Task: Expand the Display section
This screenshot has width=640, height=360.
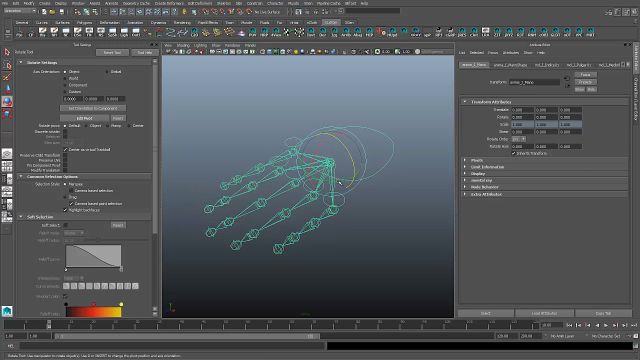Action: (464, 173)
